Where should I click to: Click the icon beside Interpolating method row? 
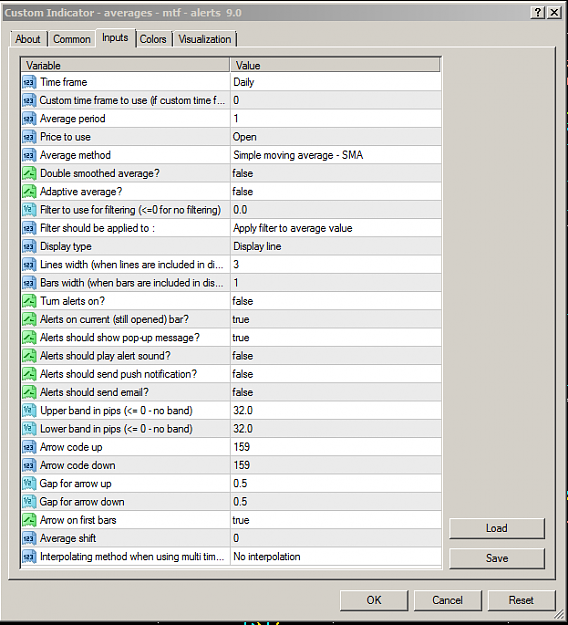29,557
